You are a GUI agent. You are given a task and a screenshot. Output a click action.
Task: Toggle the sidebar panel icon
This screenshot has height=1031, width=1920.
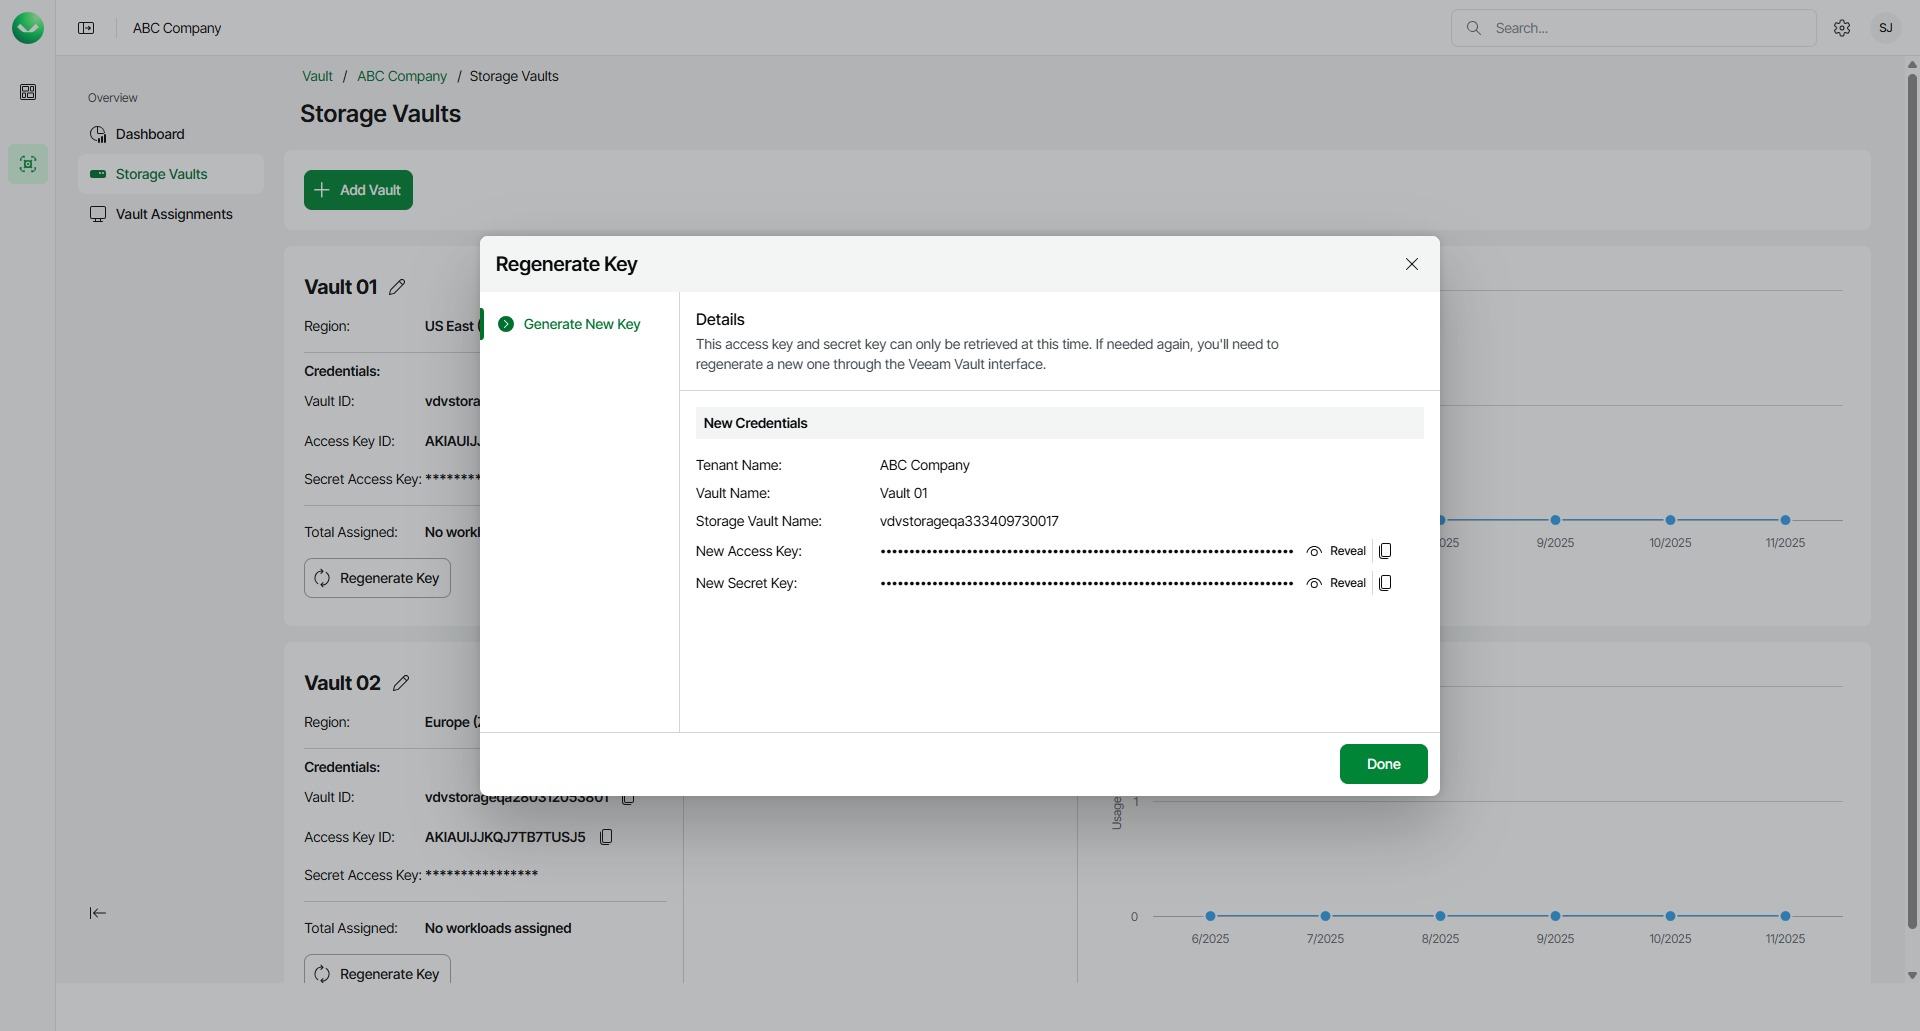(x=86, y=28)
